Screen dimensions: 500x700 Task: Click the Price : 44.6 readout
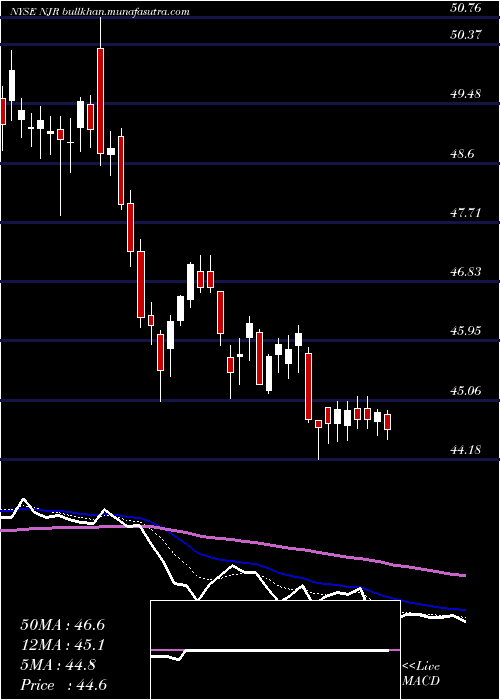click(x=63, y=685)
